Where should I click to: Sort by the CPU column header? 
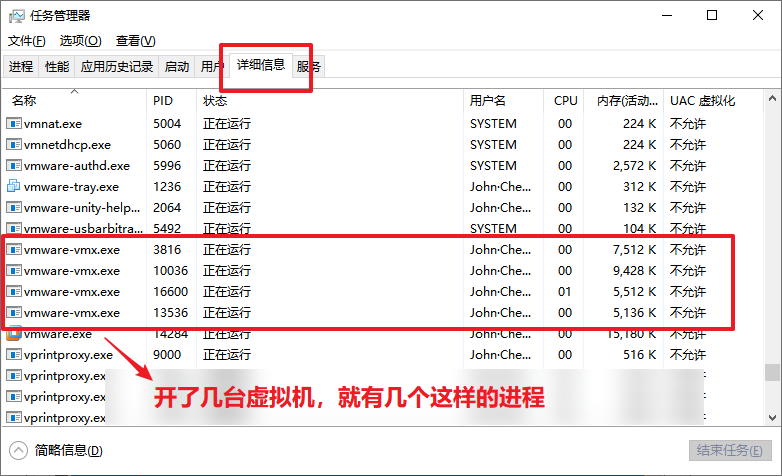[x=564, y=101]
